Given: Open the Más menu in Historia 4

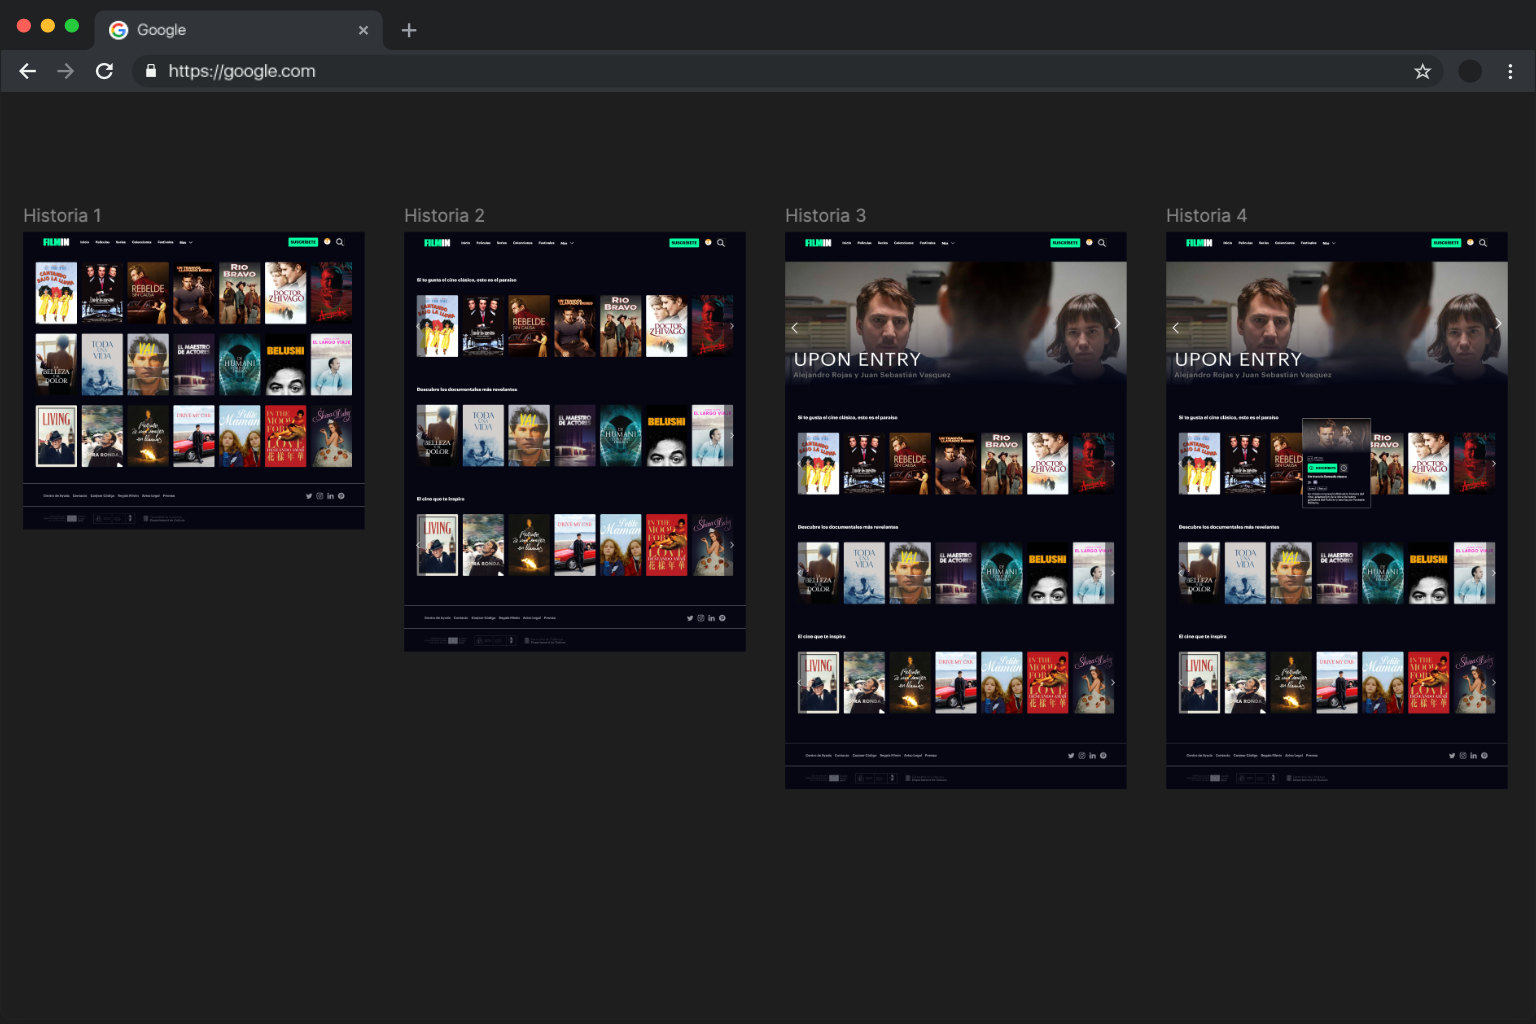Looking at the screenshot, I should [1329, 242].
